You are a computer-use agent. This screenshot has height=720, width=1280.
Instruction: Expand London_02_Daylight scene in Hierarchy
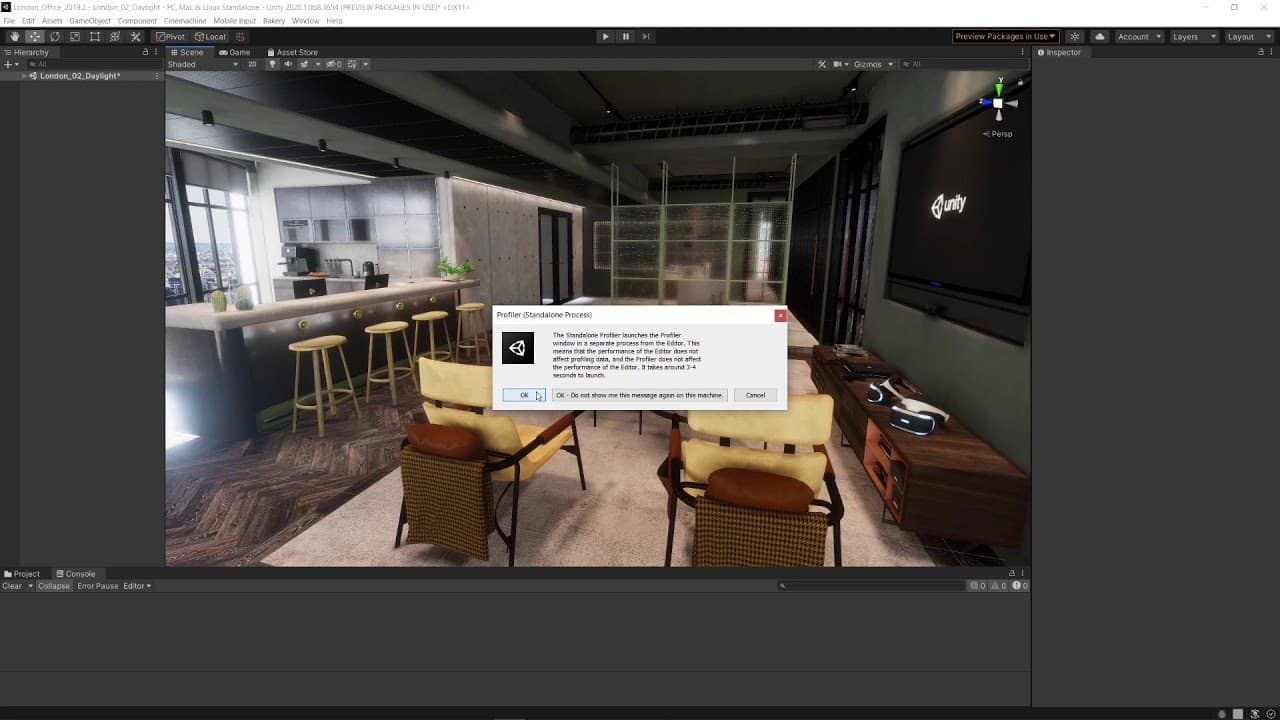click(x=24, y=76)
